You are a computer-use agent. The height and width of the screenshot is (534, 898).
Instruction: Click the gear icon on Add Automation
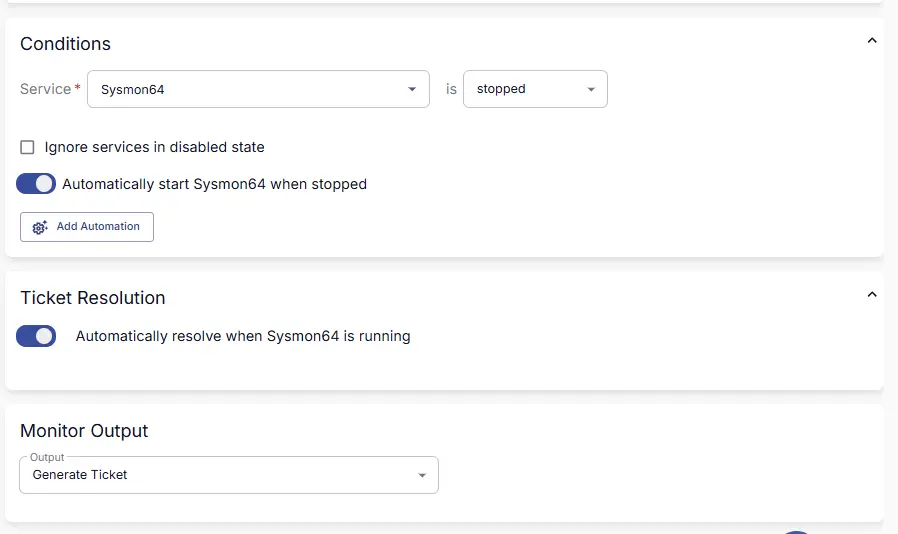40,227
